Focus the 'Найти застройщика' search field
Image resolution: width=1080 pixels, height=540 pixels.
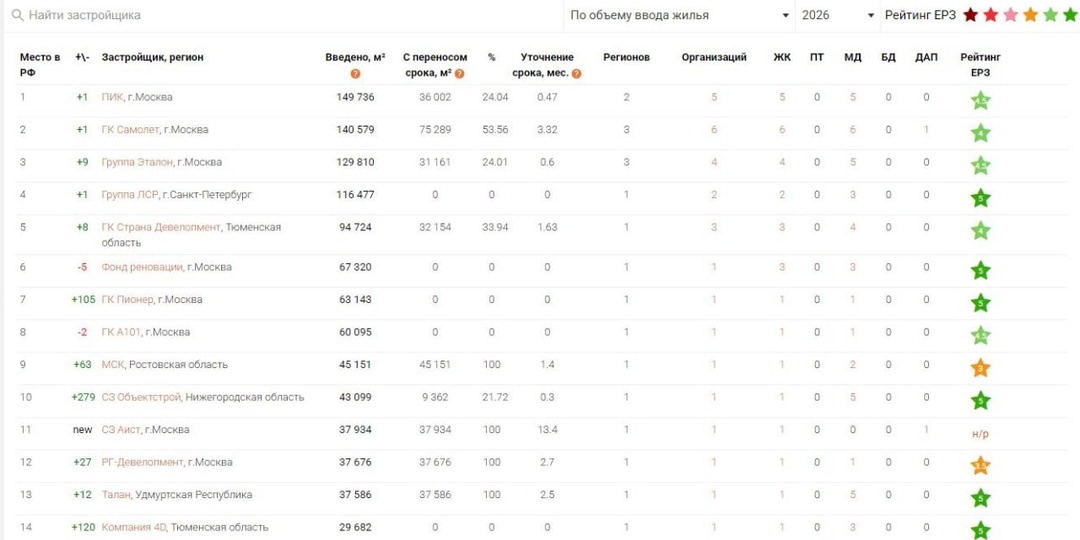tap(289, 15)
